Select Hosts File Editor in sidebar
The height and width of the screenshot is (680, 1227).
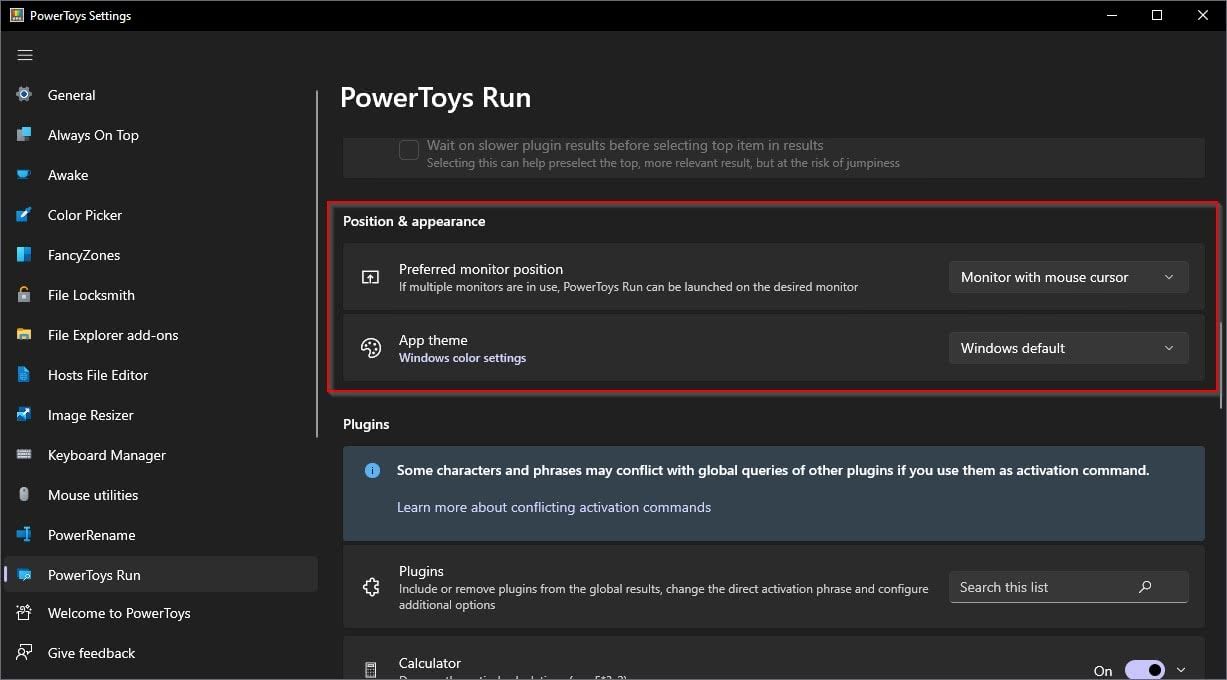point(97,375)
